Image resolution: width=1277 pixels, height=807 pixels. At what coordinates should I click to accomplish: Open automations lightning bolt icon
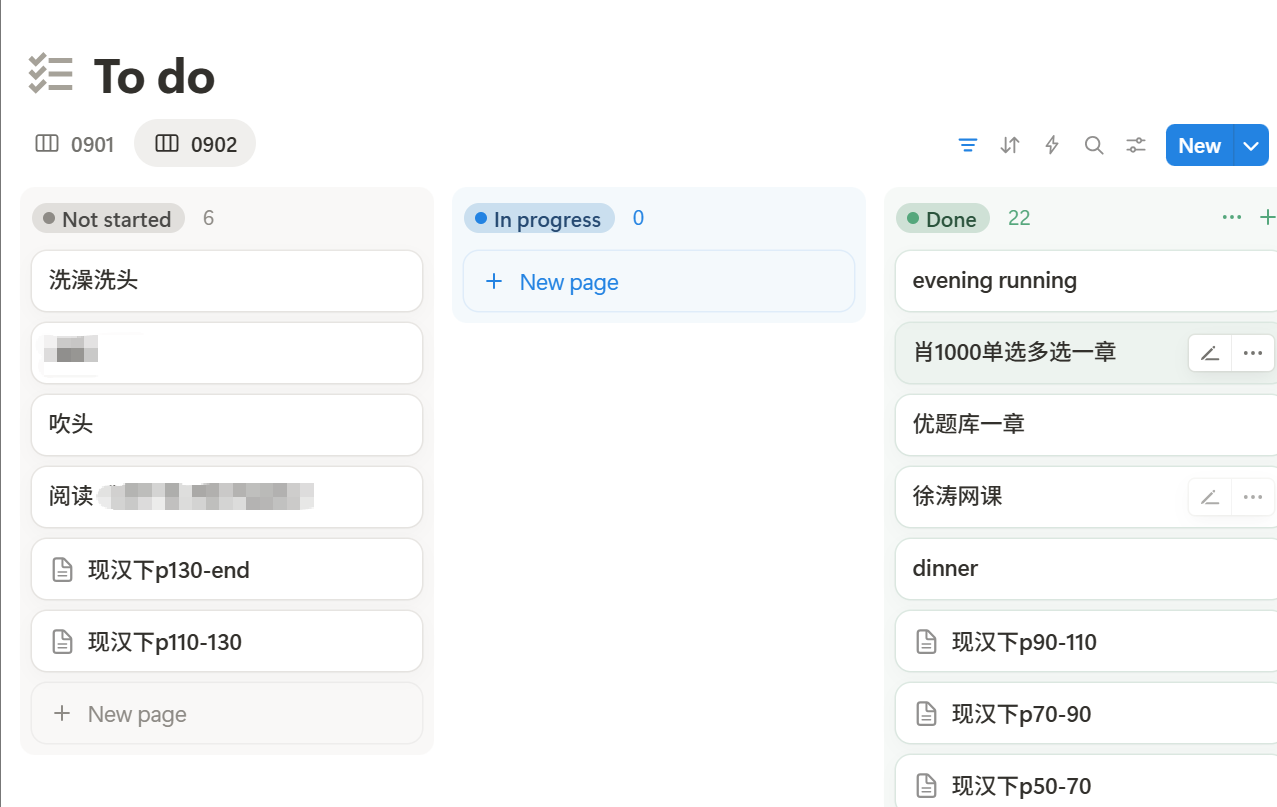(1052, 145)
